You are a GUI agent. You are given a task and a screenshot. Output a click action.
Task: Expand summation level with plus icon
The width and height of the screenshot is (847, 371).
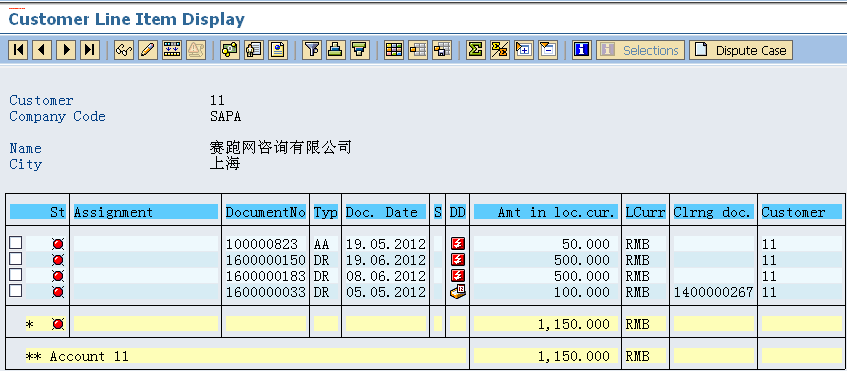(523, 50)
